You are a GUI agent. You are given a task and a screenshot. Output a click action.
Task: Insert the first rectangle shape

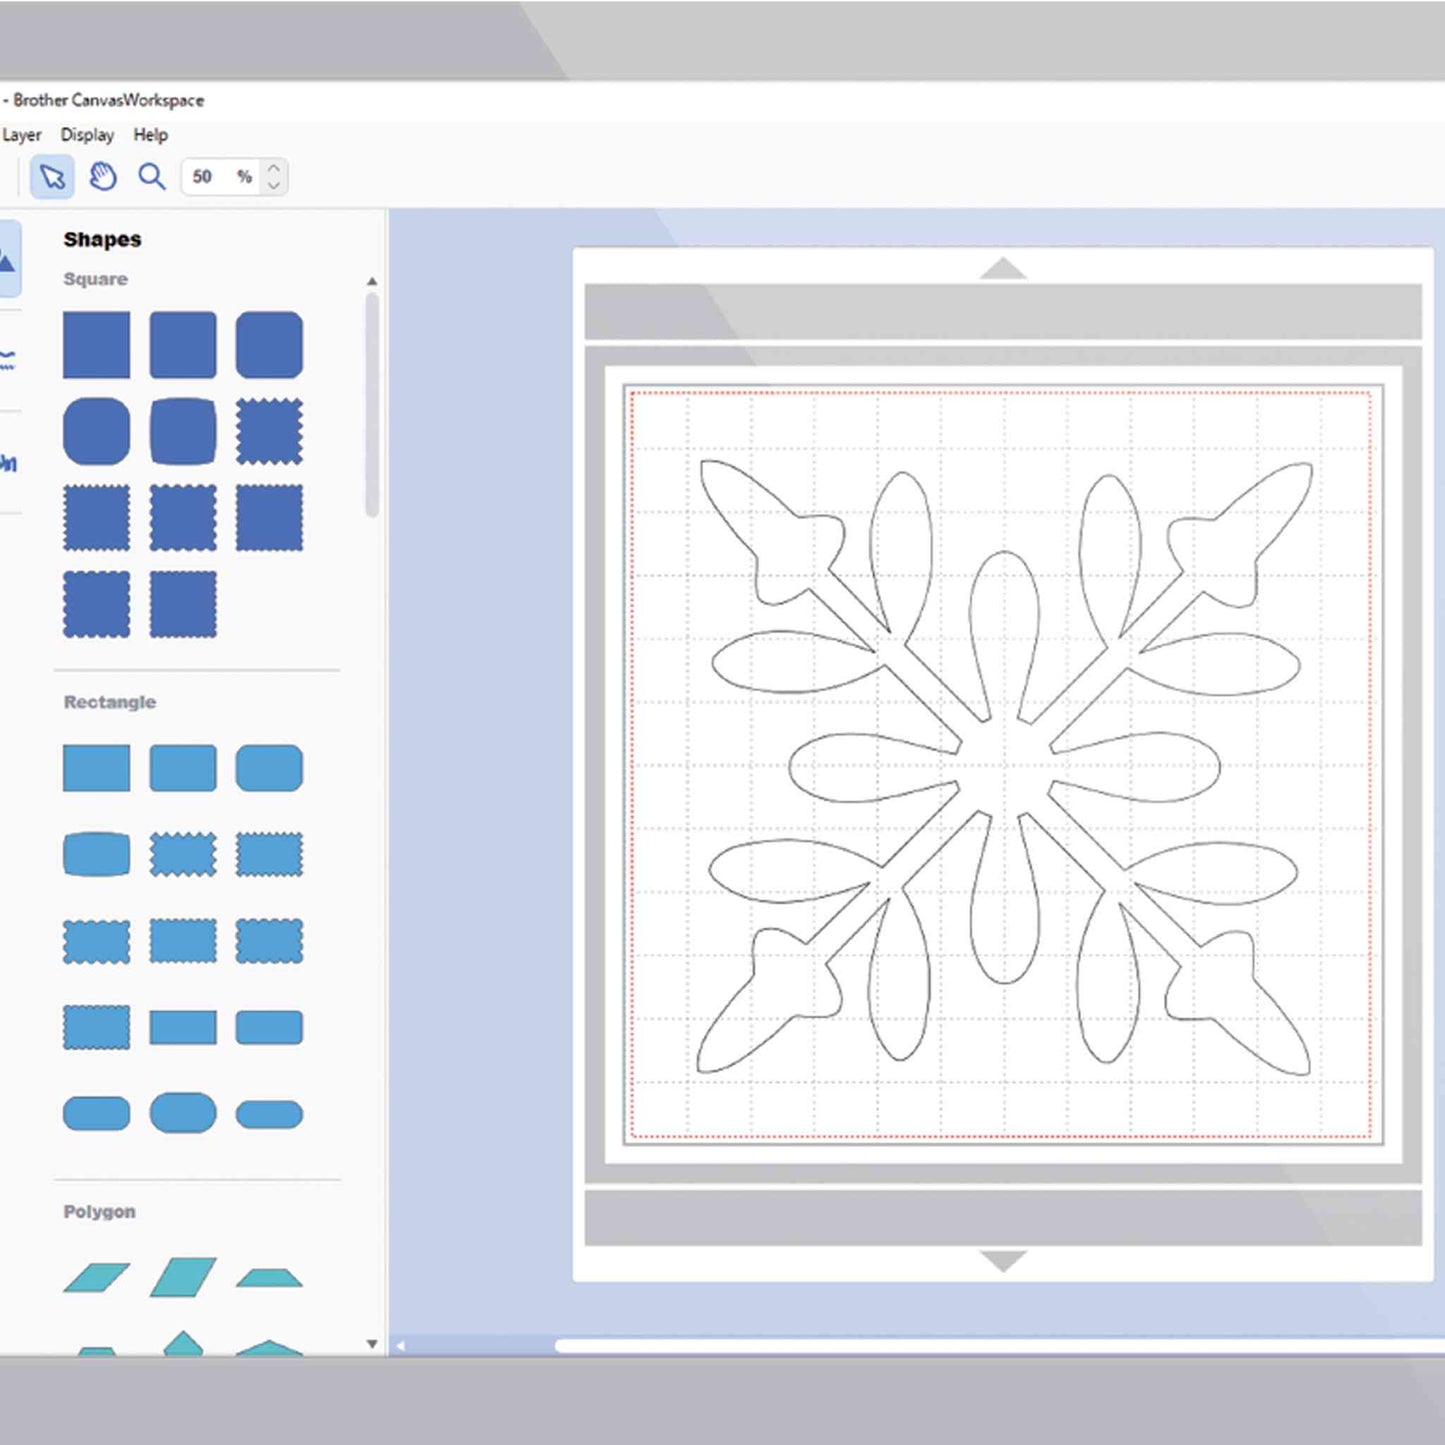click(96, 768)
